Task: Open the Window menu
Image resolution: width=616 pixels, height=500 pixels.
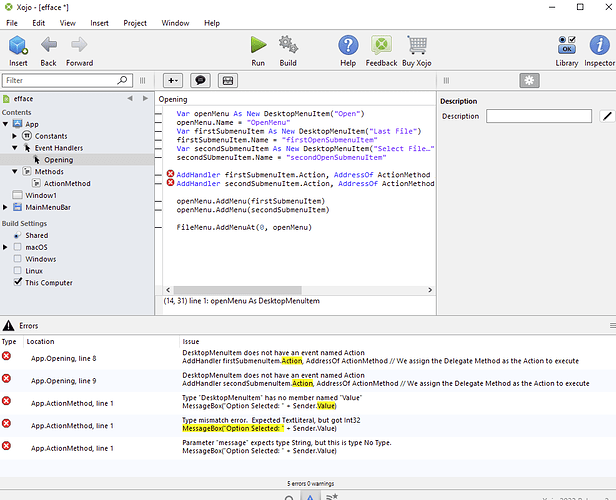Action: click(175, 23)
